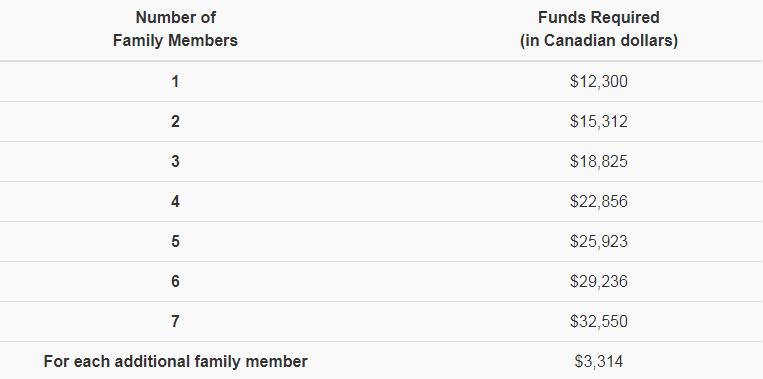This screenshot has width=763, height=379.
Task: Select the $3,314 additional member amount
Action: tap(599, 361)
